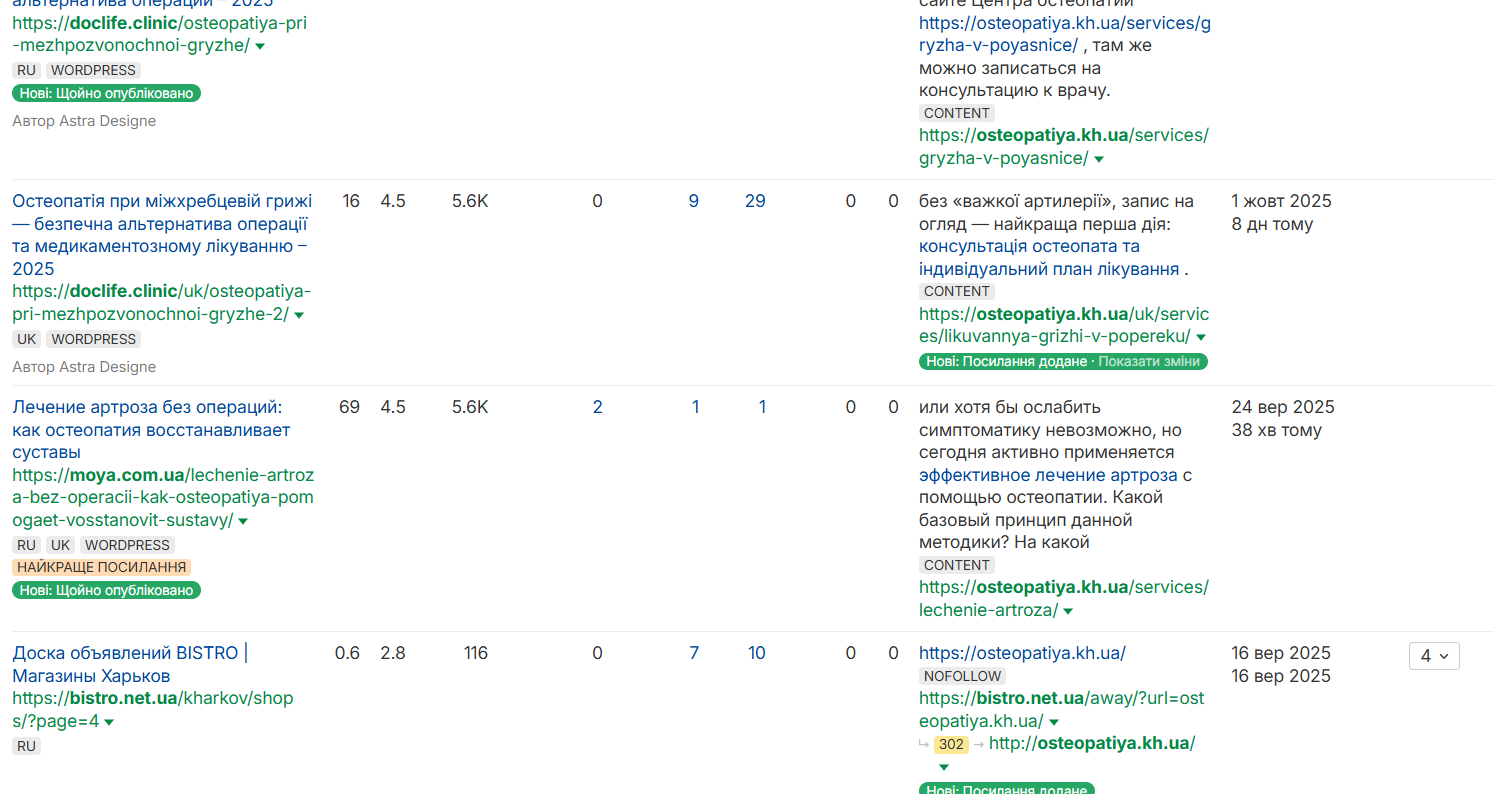Screen dimensions: 1494x794
Task: Open dropdown arrow after osteopatiya.kh.ua gryzha-v-poyasnice target URL
Action: pyautogui.click(x=1099, y=159)
